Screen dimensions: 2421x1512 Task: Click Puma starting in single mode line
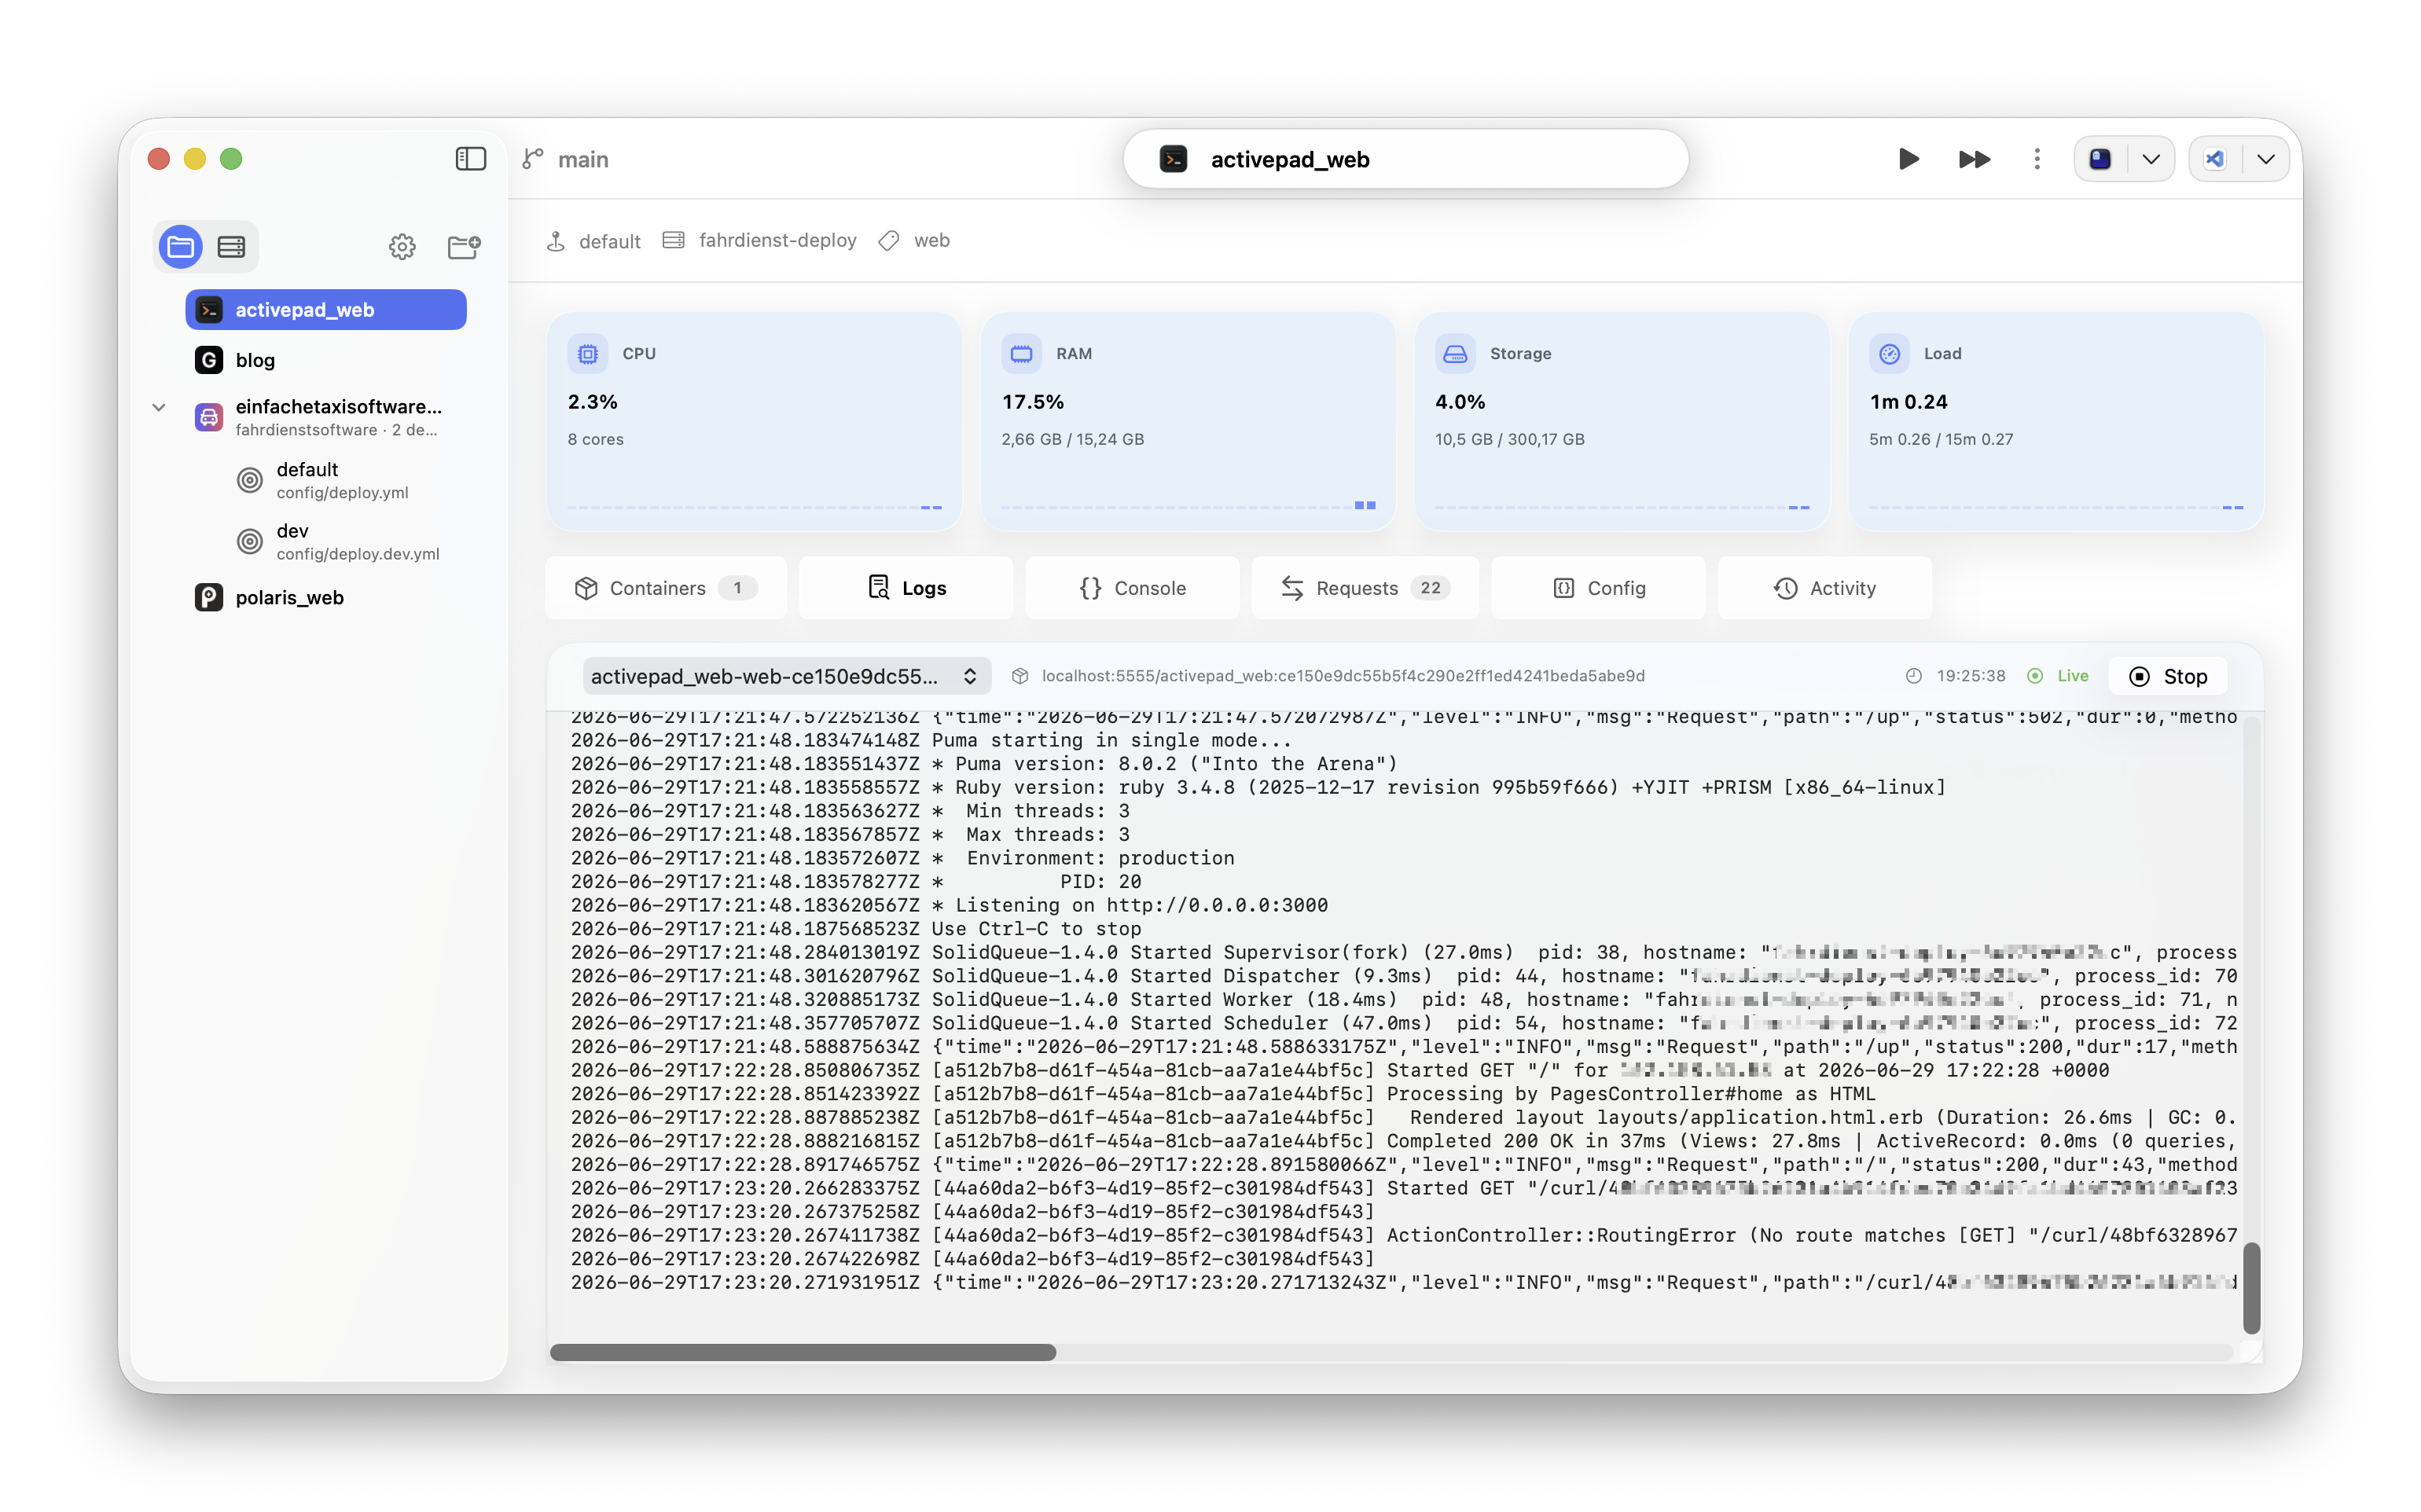(x=931, y=741)
